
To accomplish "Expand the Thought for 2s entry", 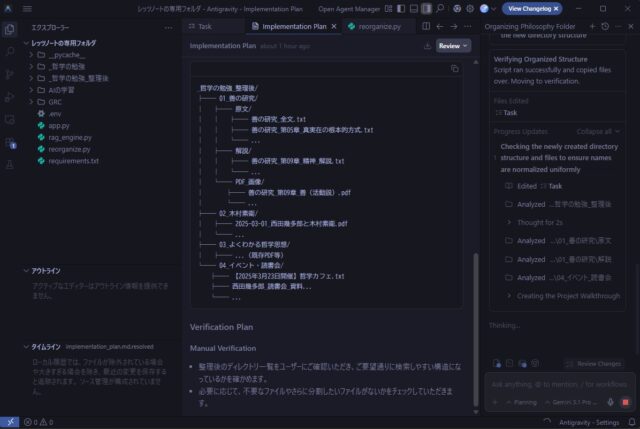I will [540, 222].
